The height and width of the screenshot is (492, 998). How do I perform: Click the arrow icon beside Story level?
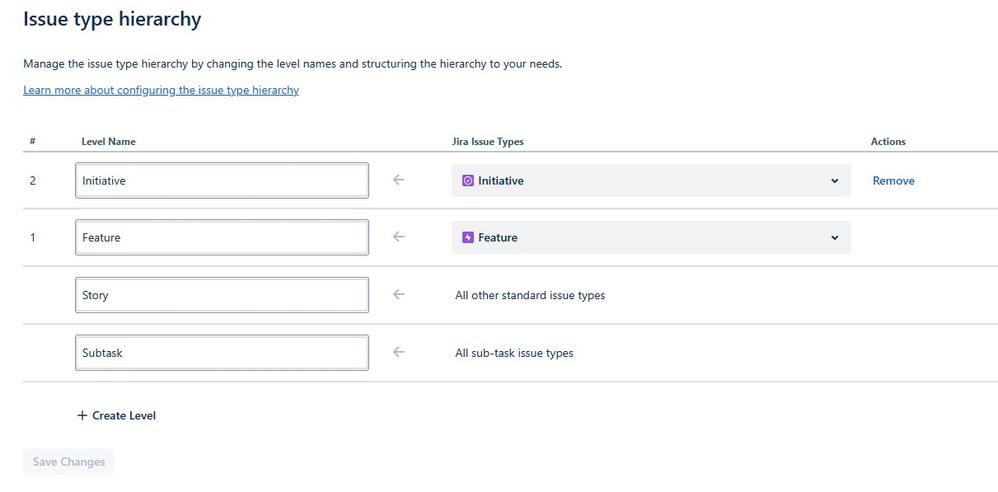[x=399, y=295]
